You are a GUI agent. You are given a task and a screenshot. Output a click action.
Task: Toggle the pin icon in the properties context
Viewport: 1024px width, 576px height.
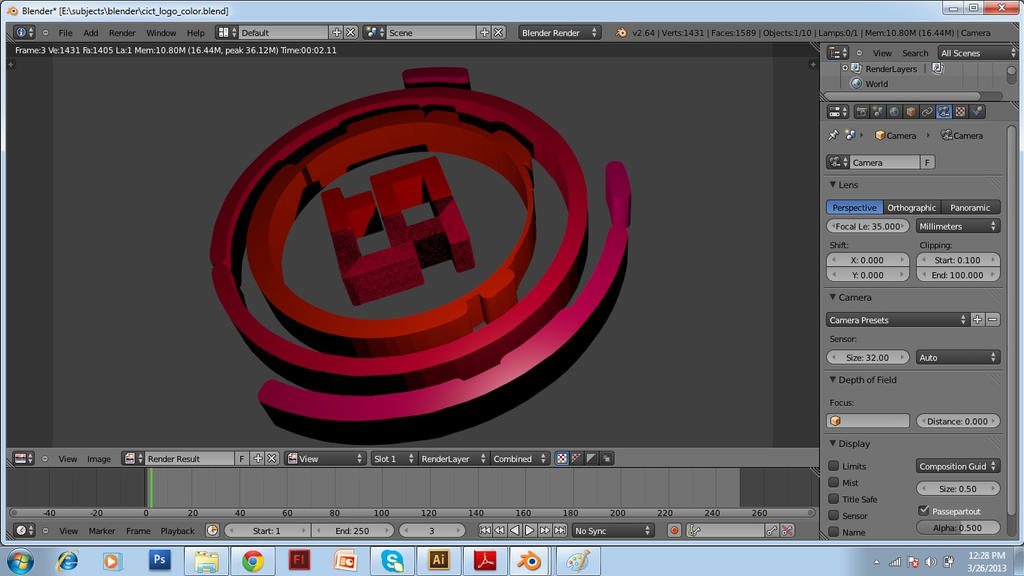tap(833, 135)
